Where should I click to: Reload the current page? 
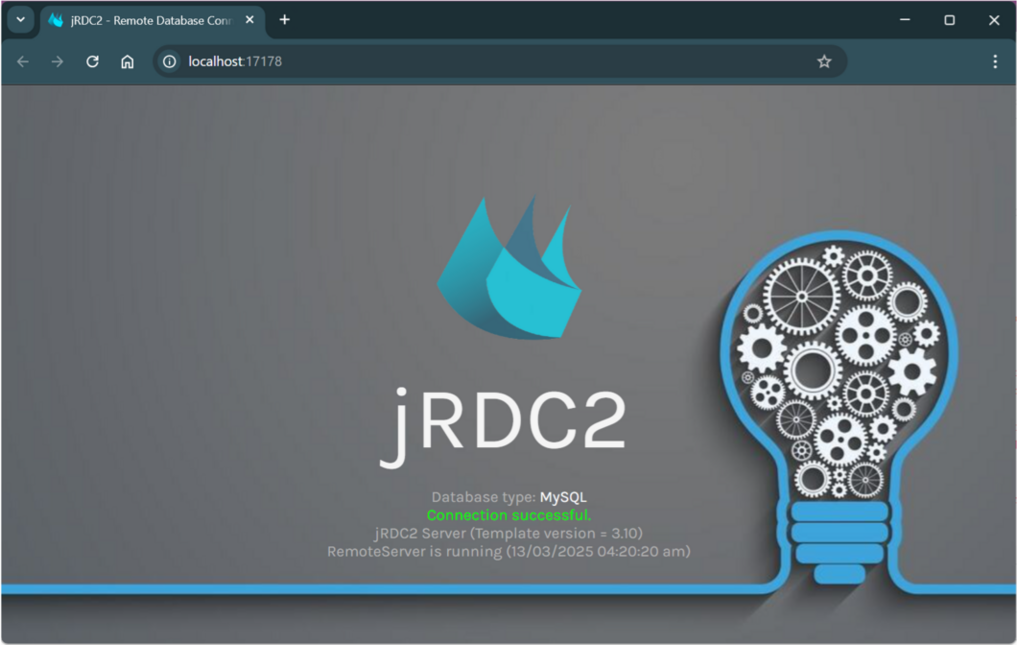pyautogui.click(x=93, y=62)
